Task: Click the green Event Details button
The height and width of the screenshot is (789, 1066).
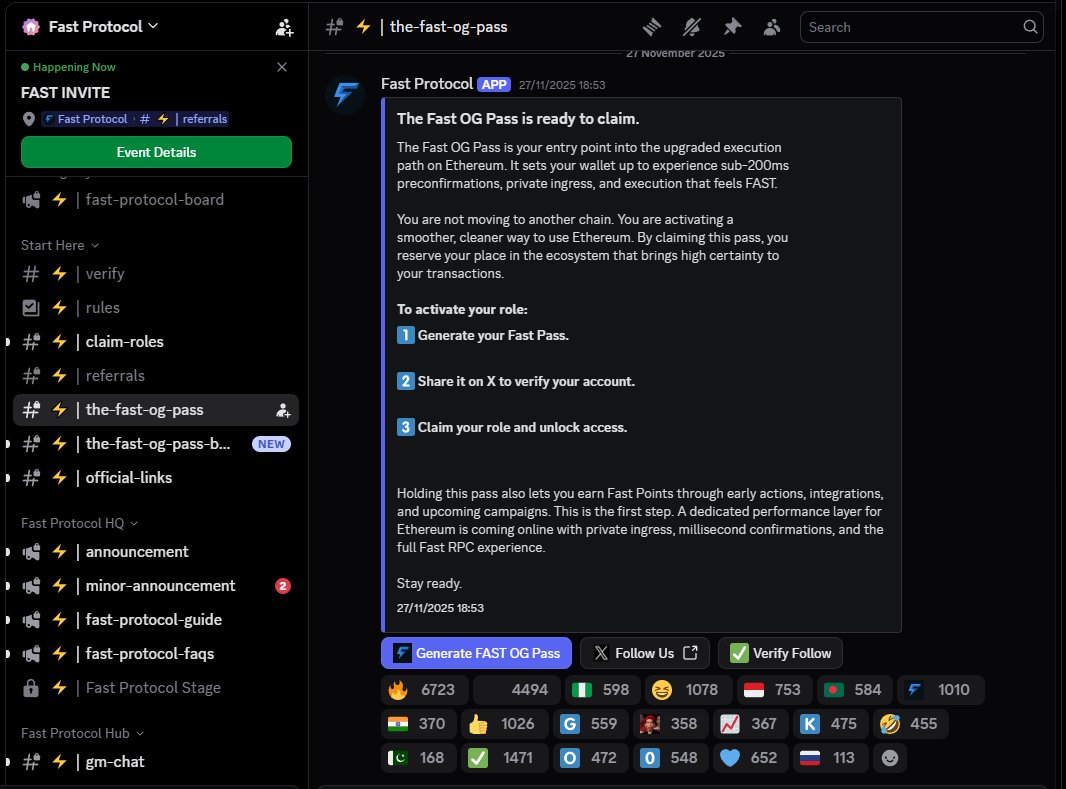Action: (x=156, y=152)
